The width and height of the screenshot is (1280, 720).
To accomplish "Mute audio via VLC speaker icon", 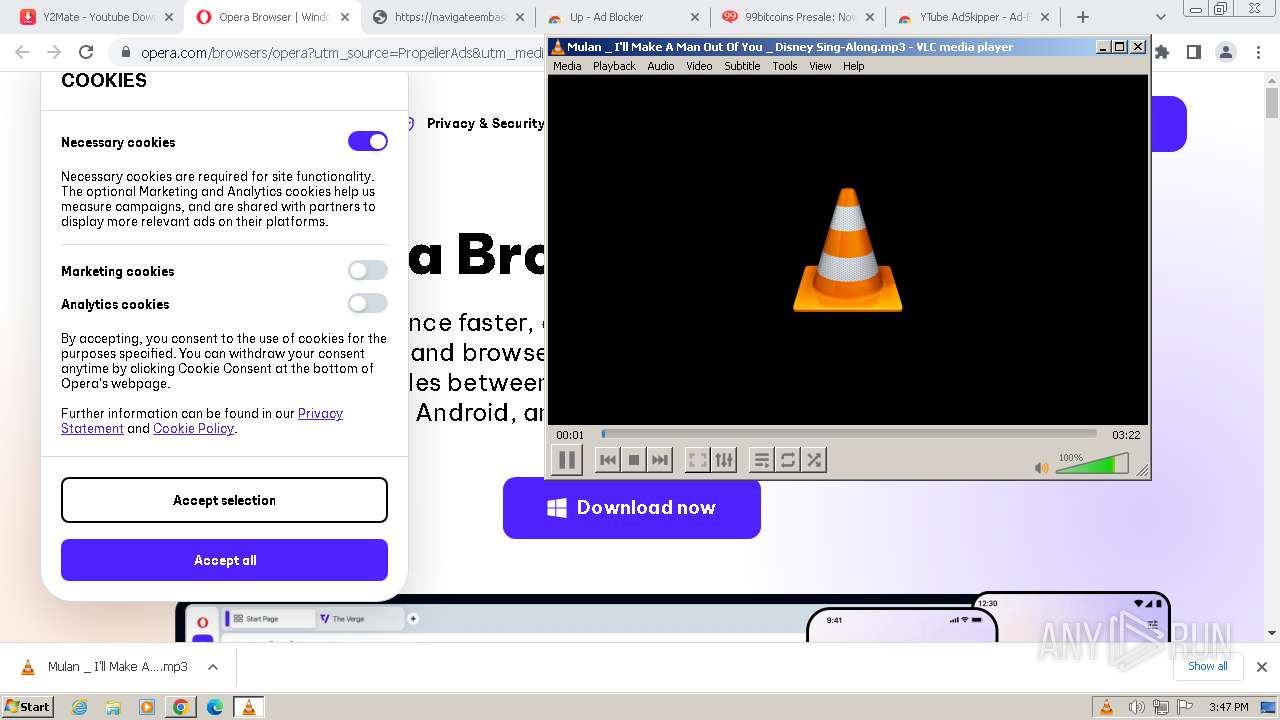I will [x=1042, y=467].
